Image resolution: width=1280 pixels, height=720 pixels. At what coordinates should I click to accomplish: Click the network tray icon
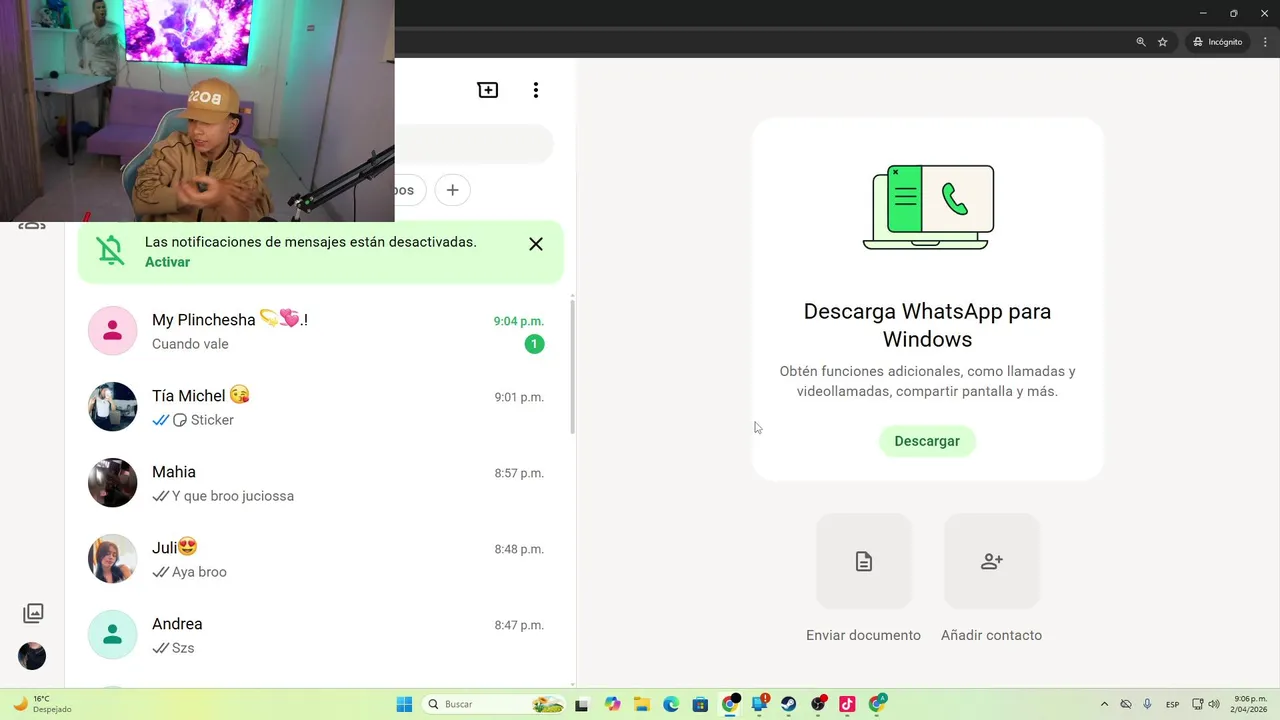[x=1198, y=704]
